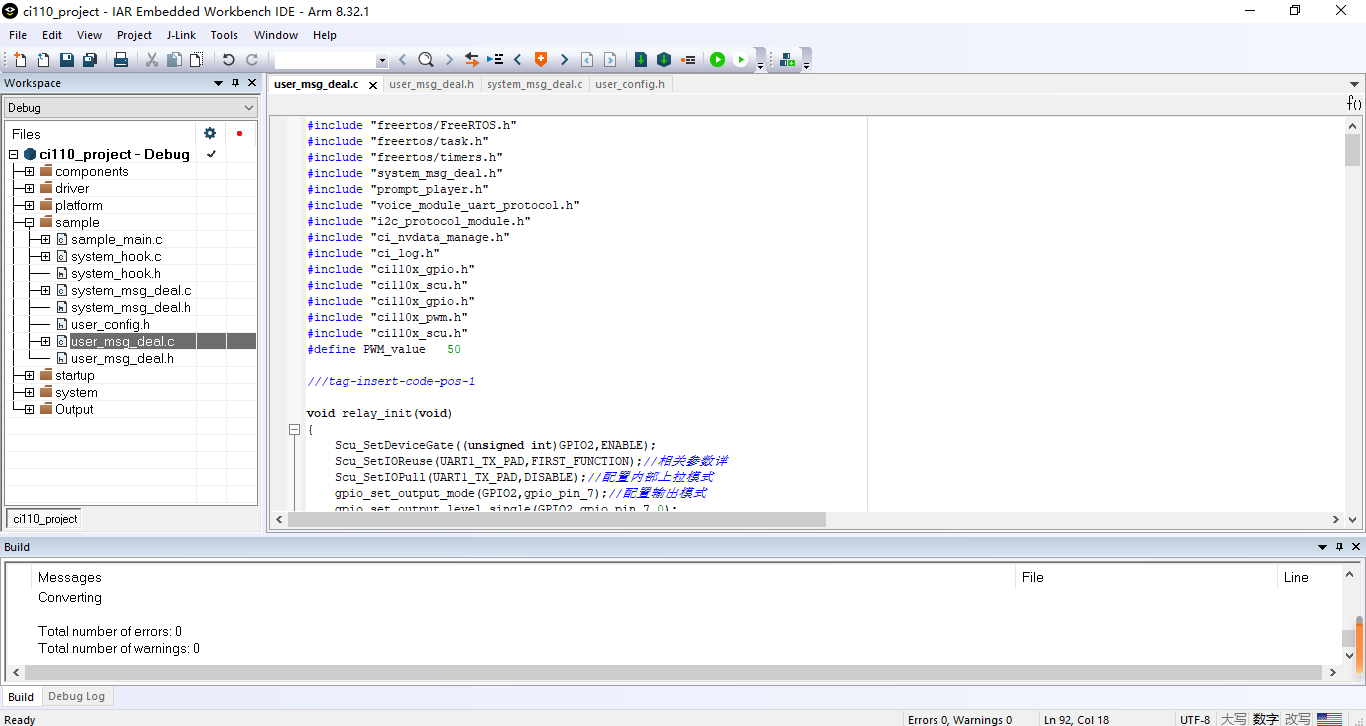Click the editor horizontal scrollbar
The image size is (1366, 726).
pyautogui.click(x=556, y=520)
